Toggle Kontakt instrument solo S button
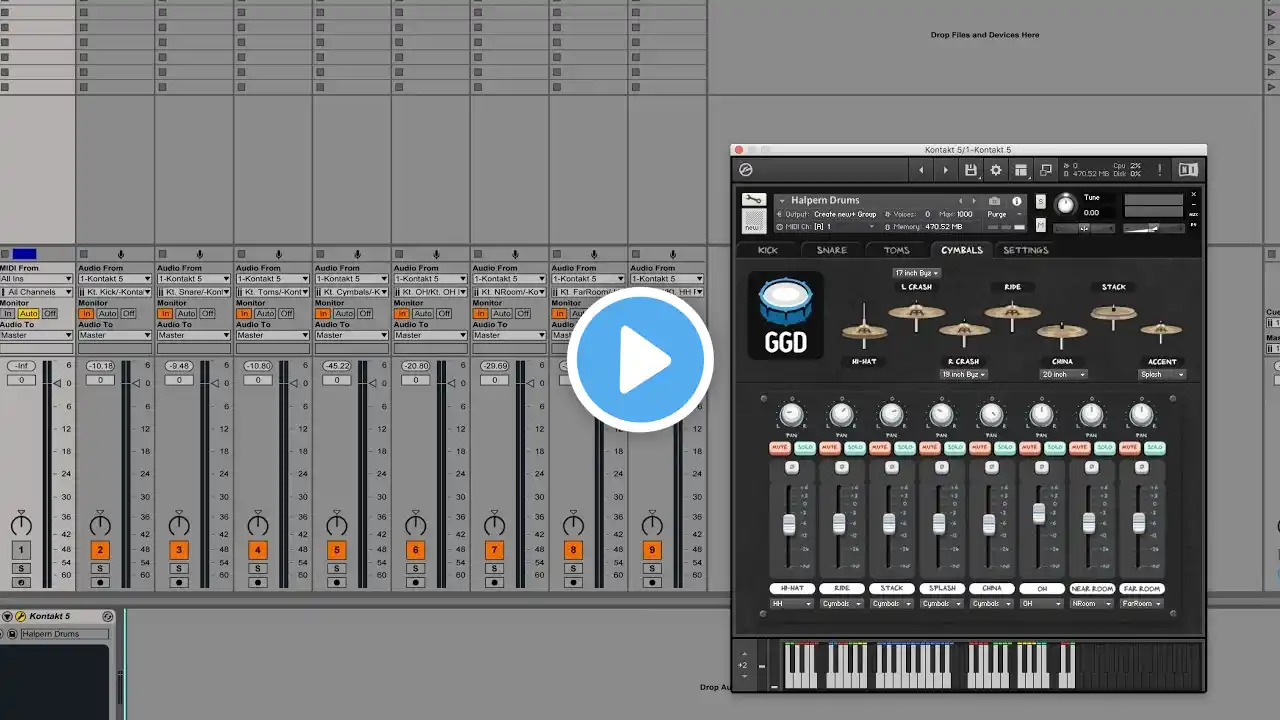 1041,200
